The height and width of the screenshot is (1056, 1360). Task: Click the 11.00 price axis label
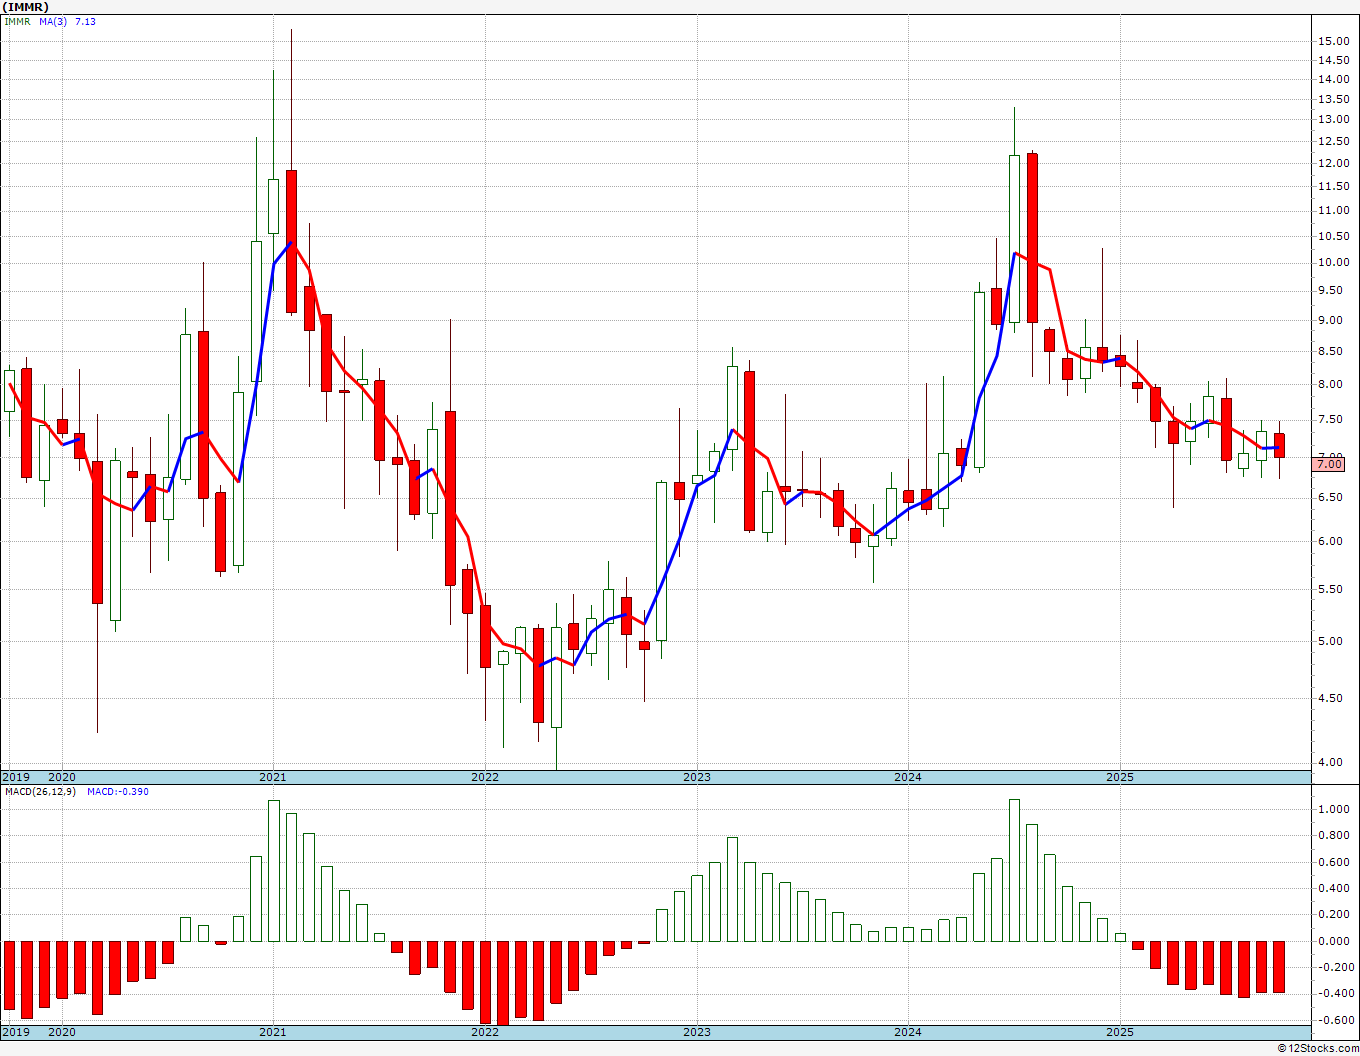point(1333,210)
